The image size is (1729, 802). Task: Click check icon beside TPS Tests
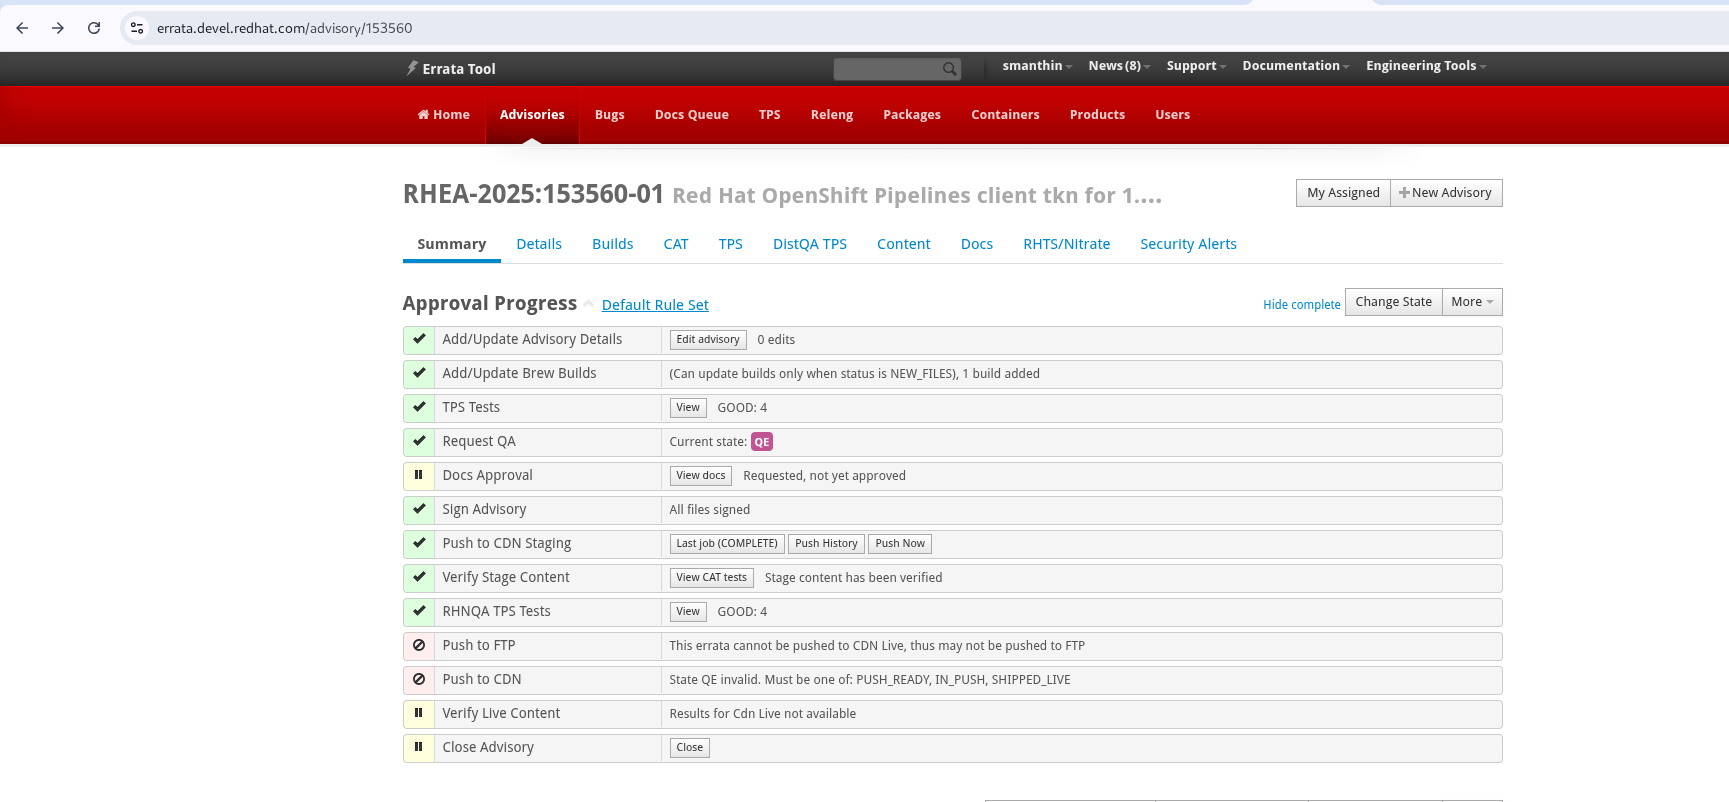[419, 407]
